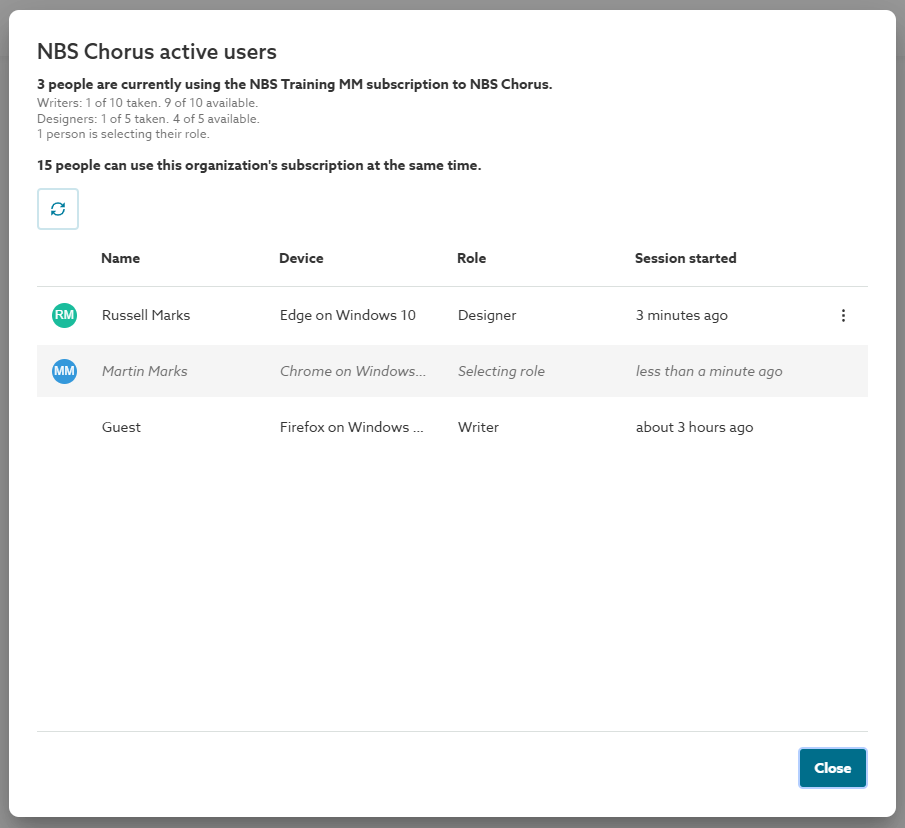Click the Device column header
The height and width of the screenshot is (828, 905).
[x=301, y=258]
